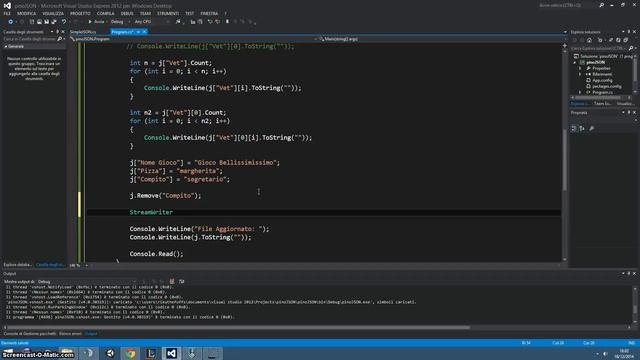Switch to the SimpleJSON.cs tab
Screen dimensions: 640x360
pyautogui.click(x=83, y=32)
